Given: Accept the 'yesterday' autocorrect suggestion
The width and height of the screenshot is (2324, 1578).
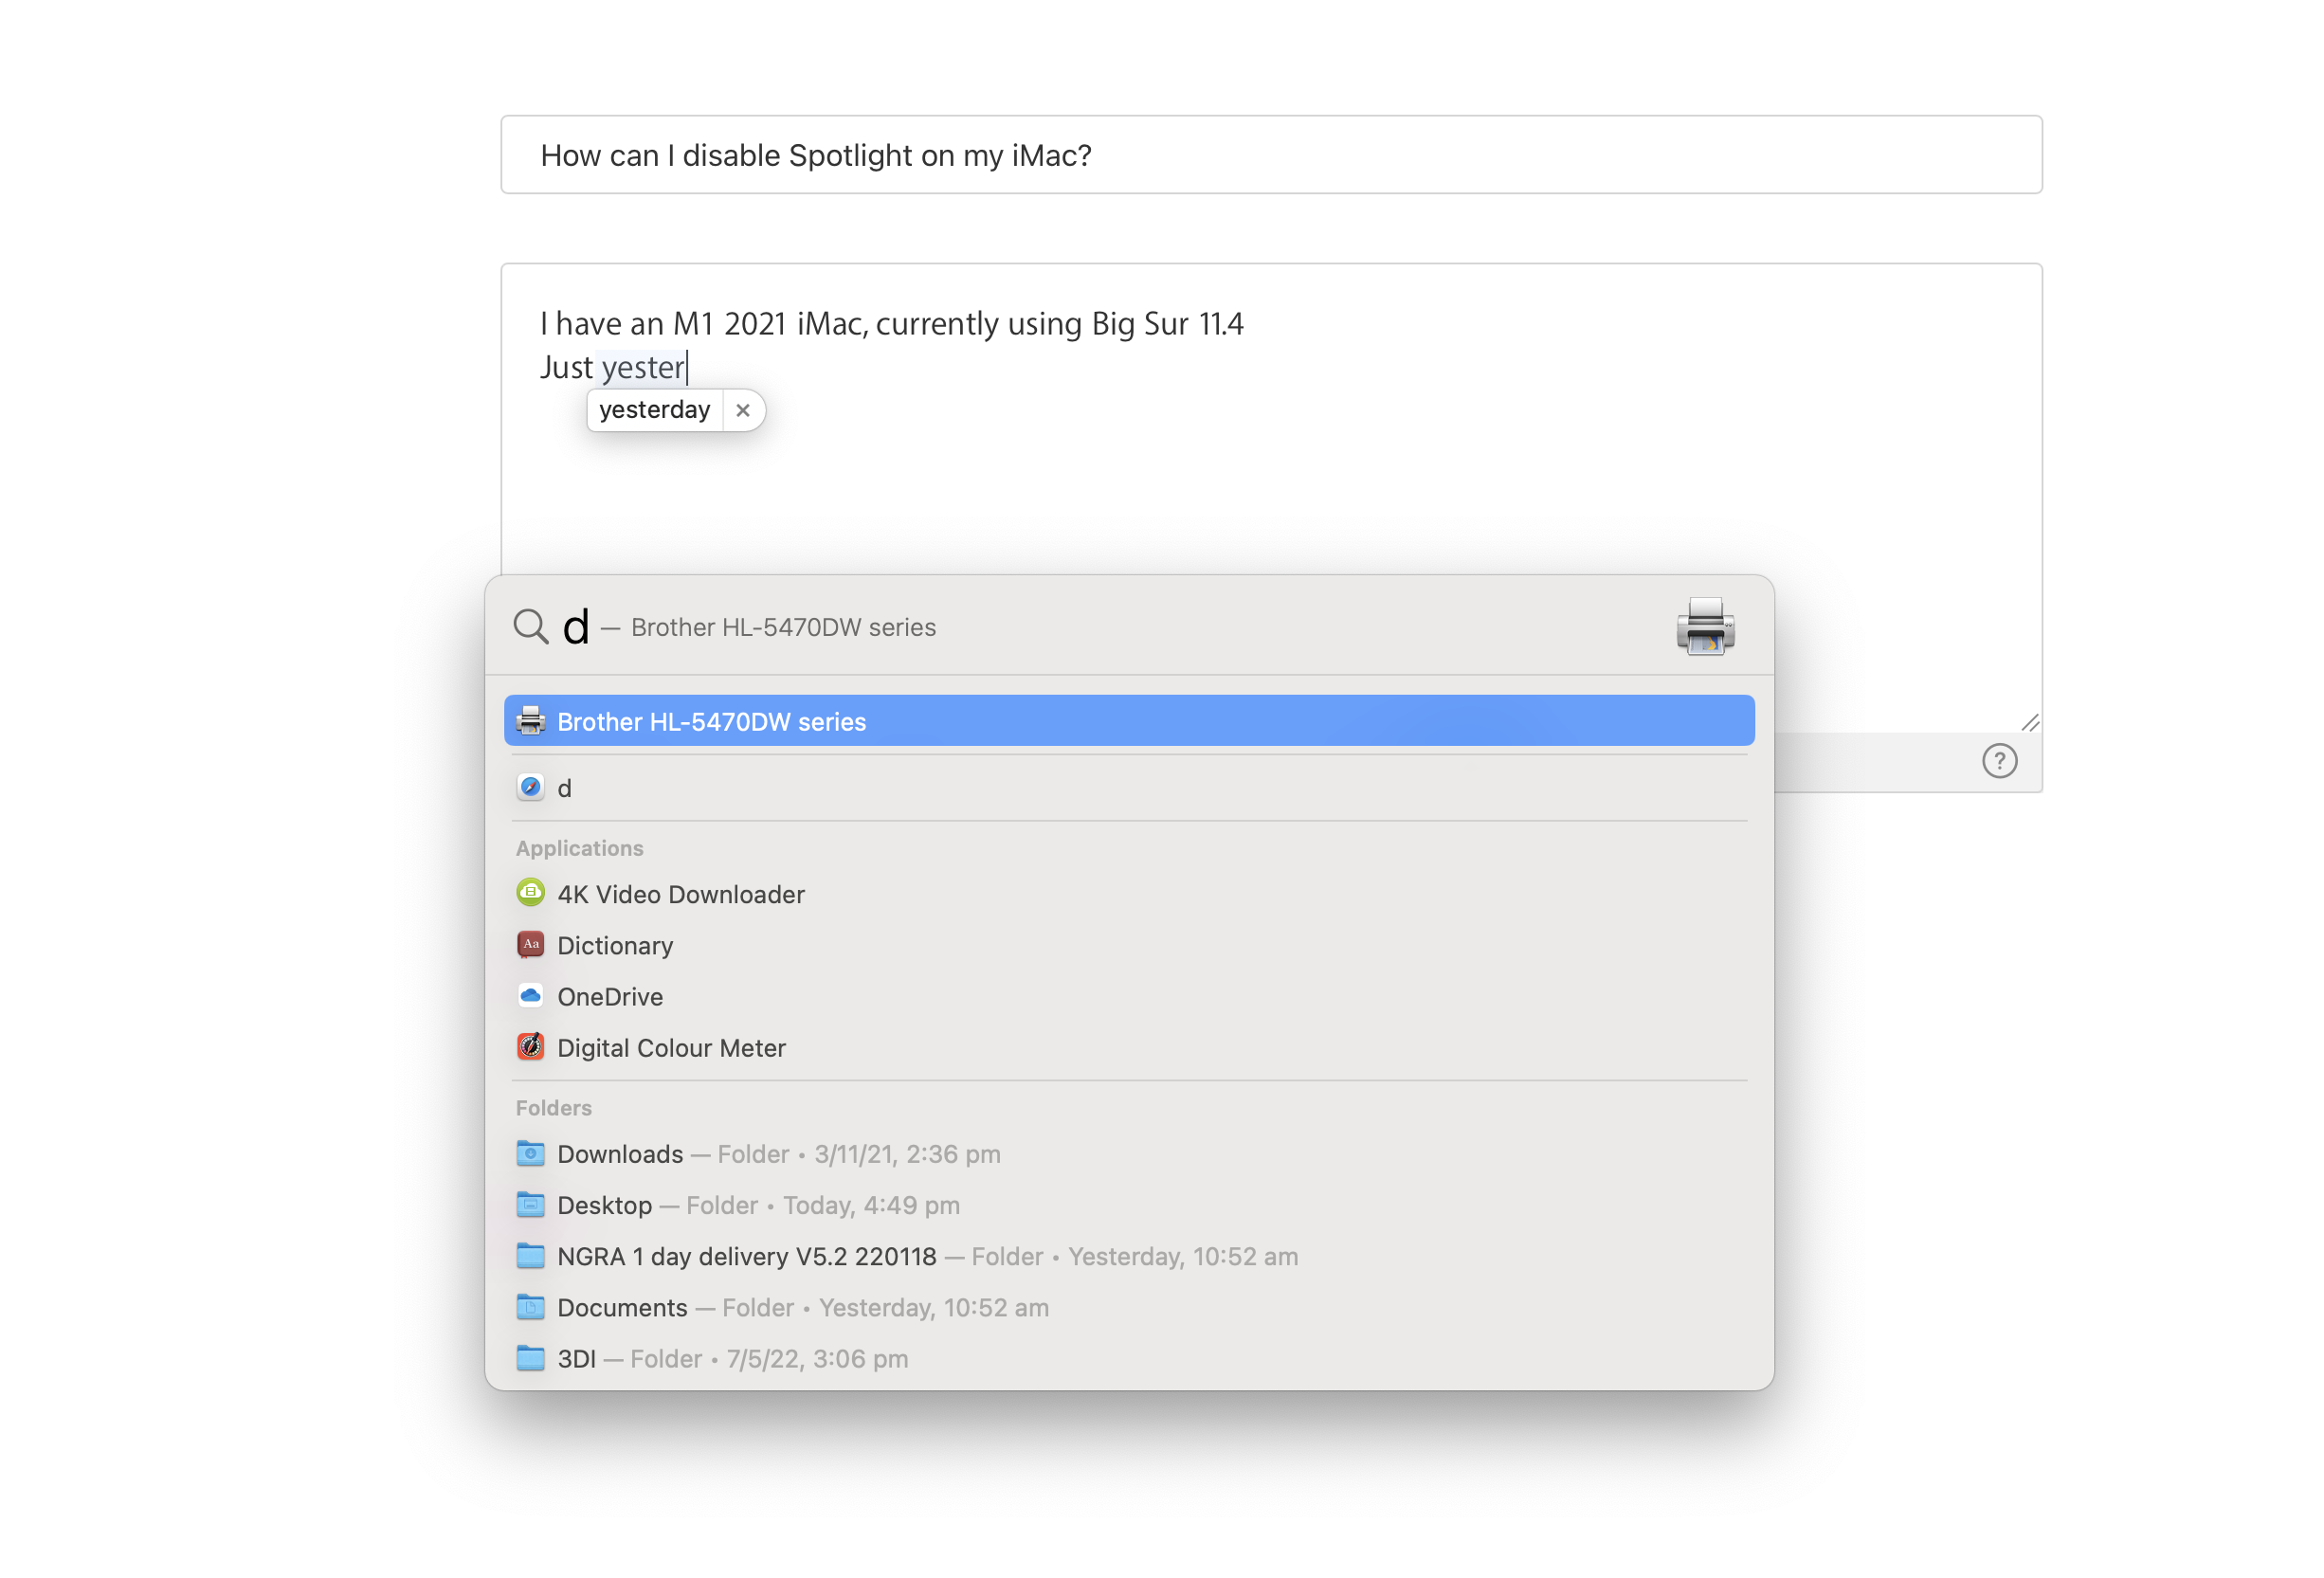Looking at the screenshot, I should (x=654, y=410).
